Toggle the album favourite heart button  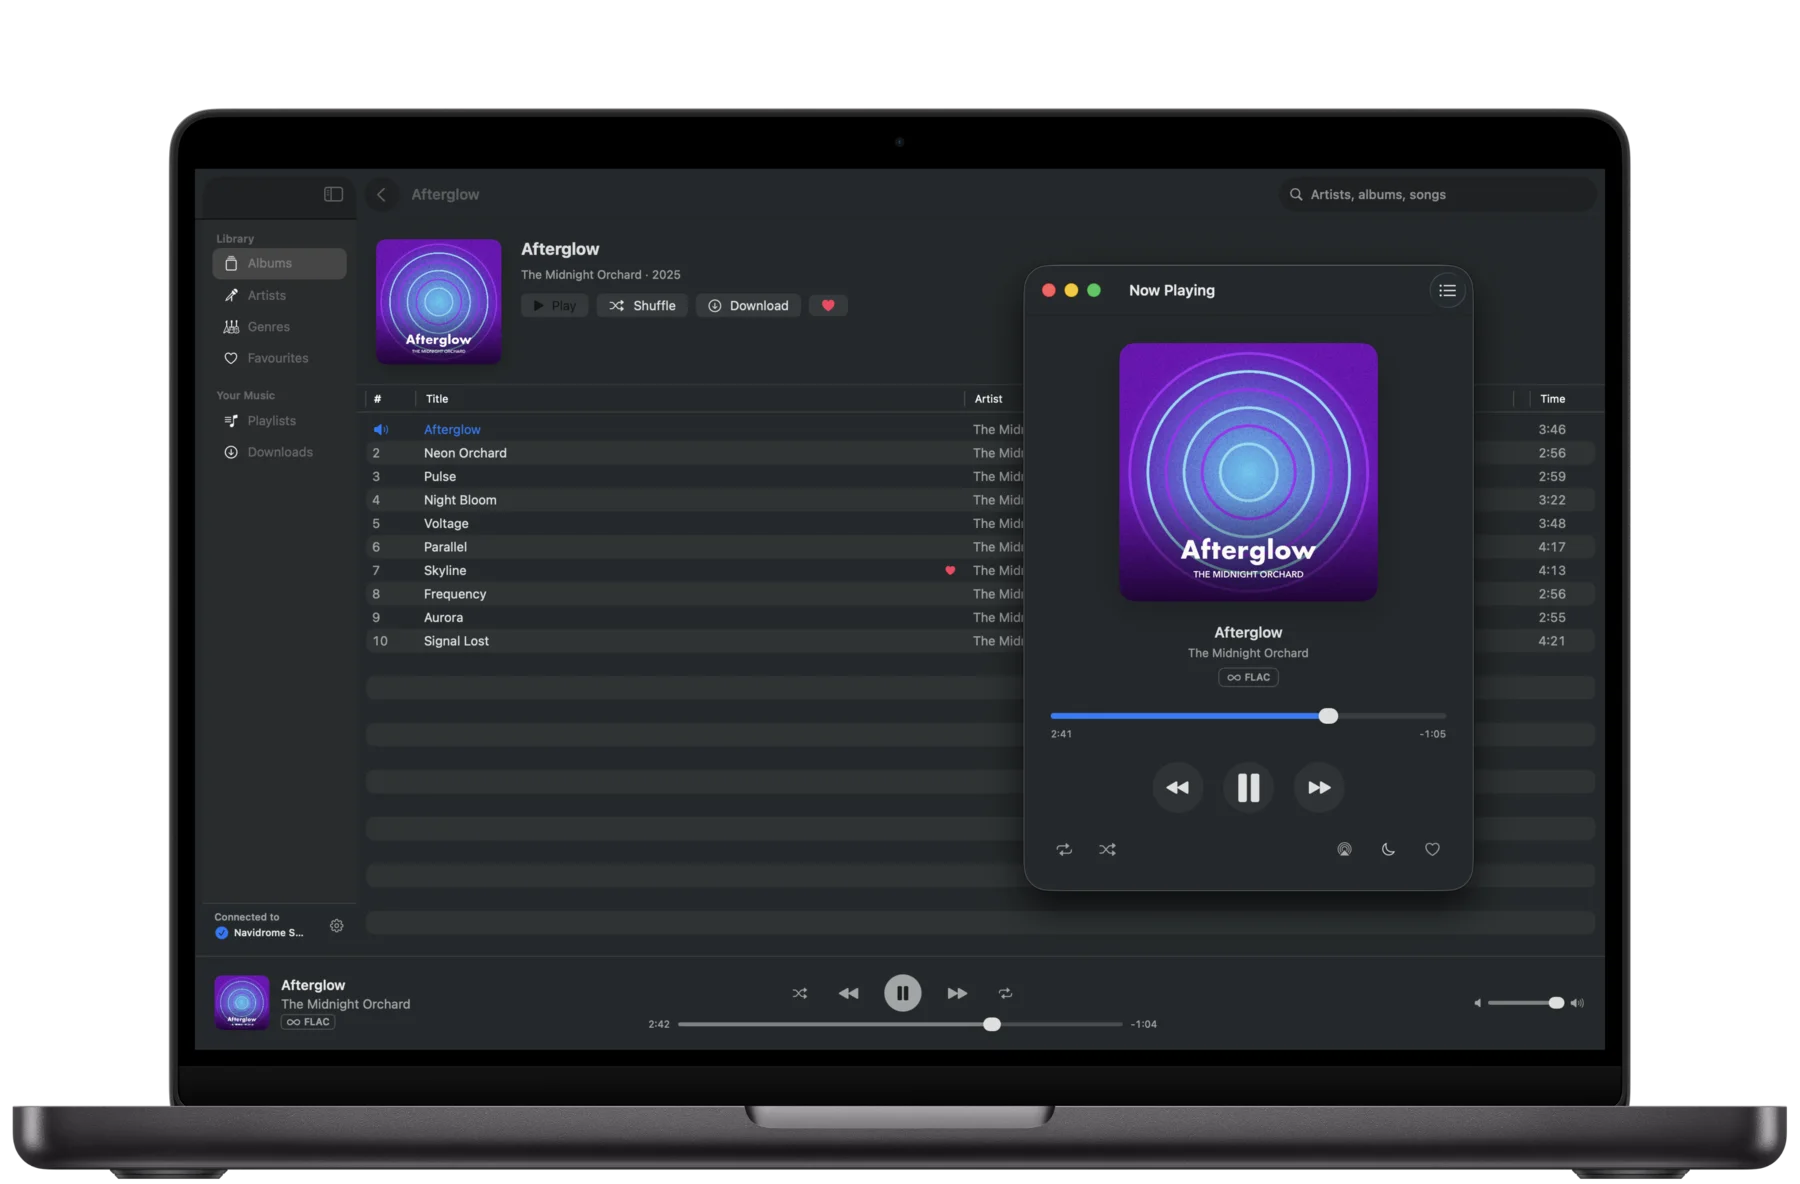point(828,306)
